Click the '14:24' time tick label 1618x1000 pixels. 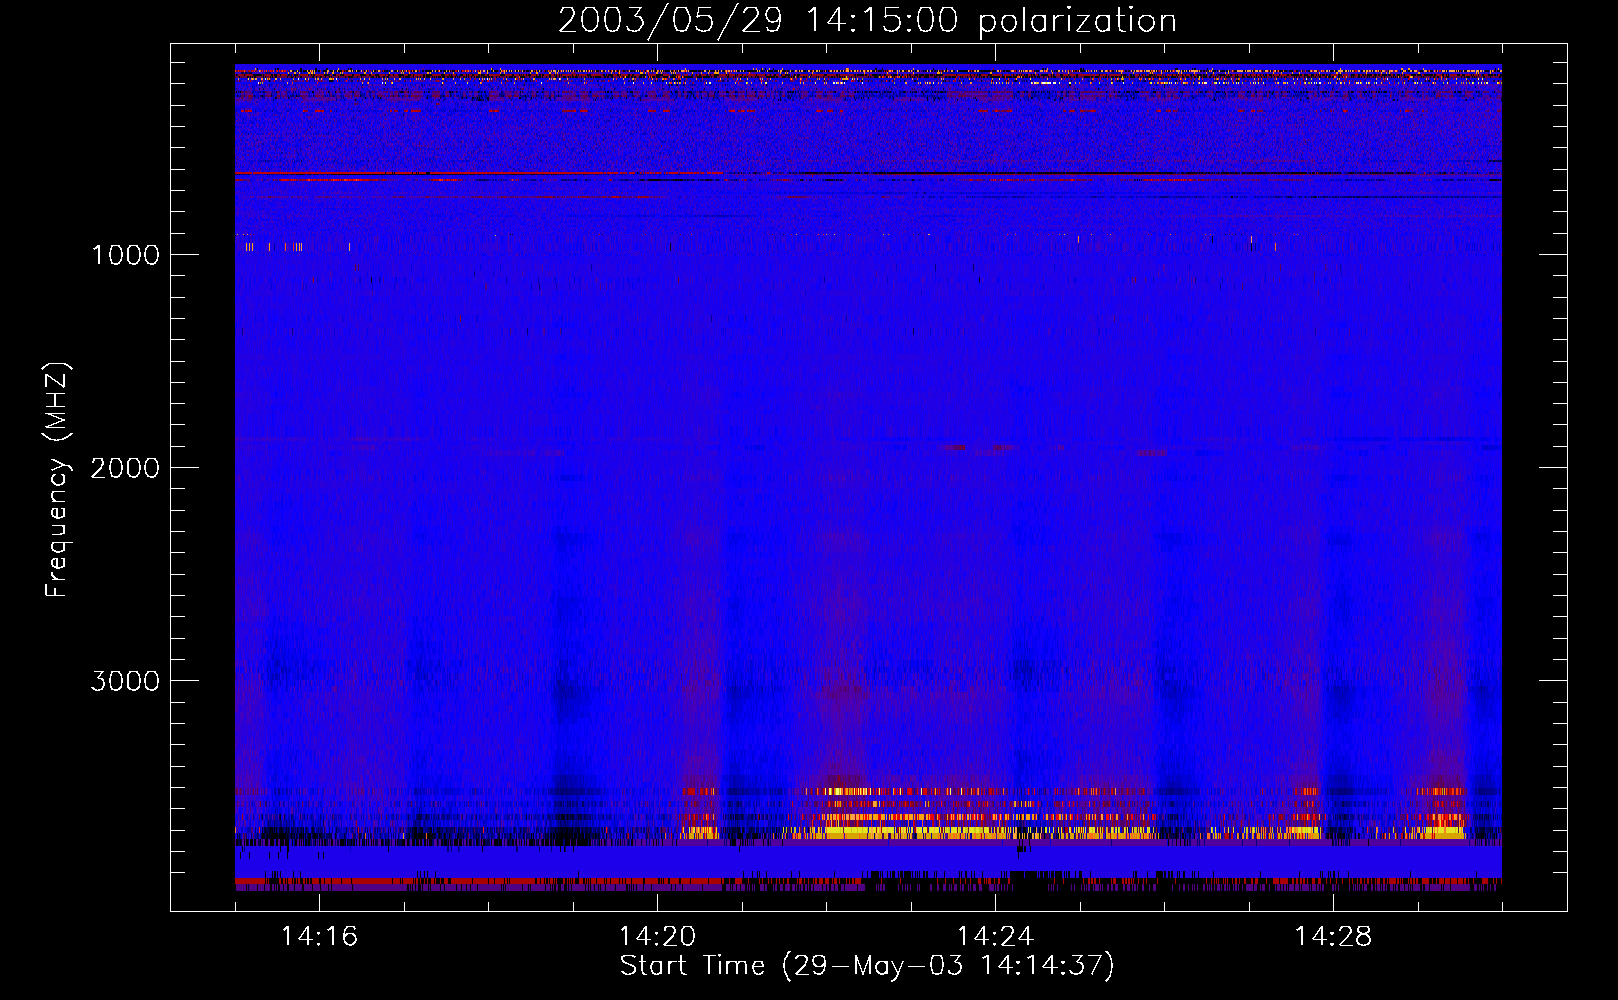pos(995,937)
